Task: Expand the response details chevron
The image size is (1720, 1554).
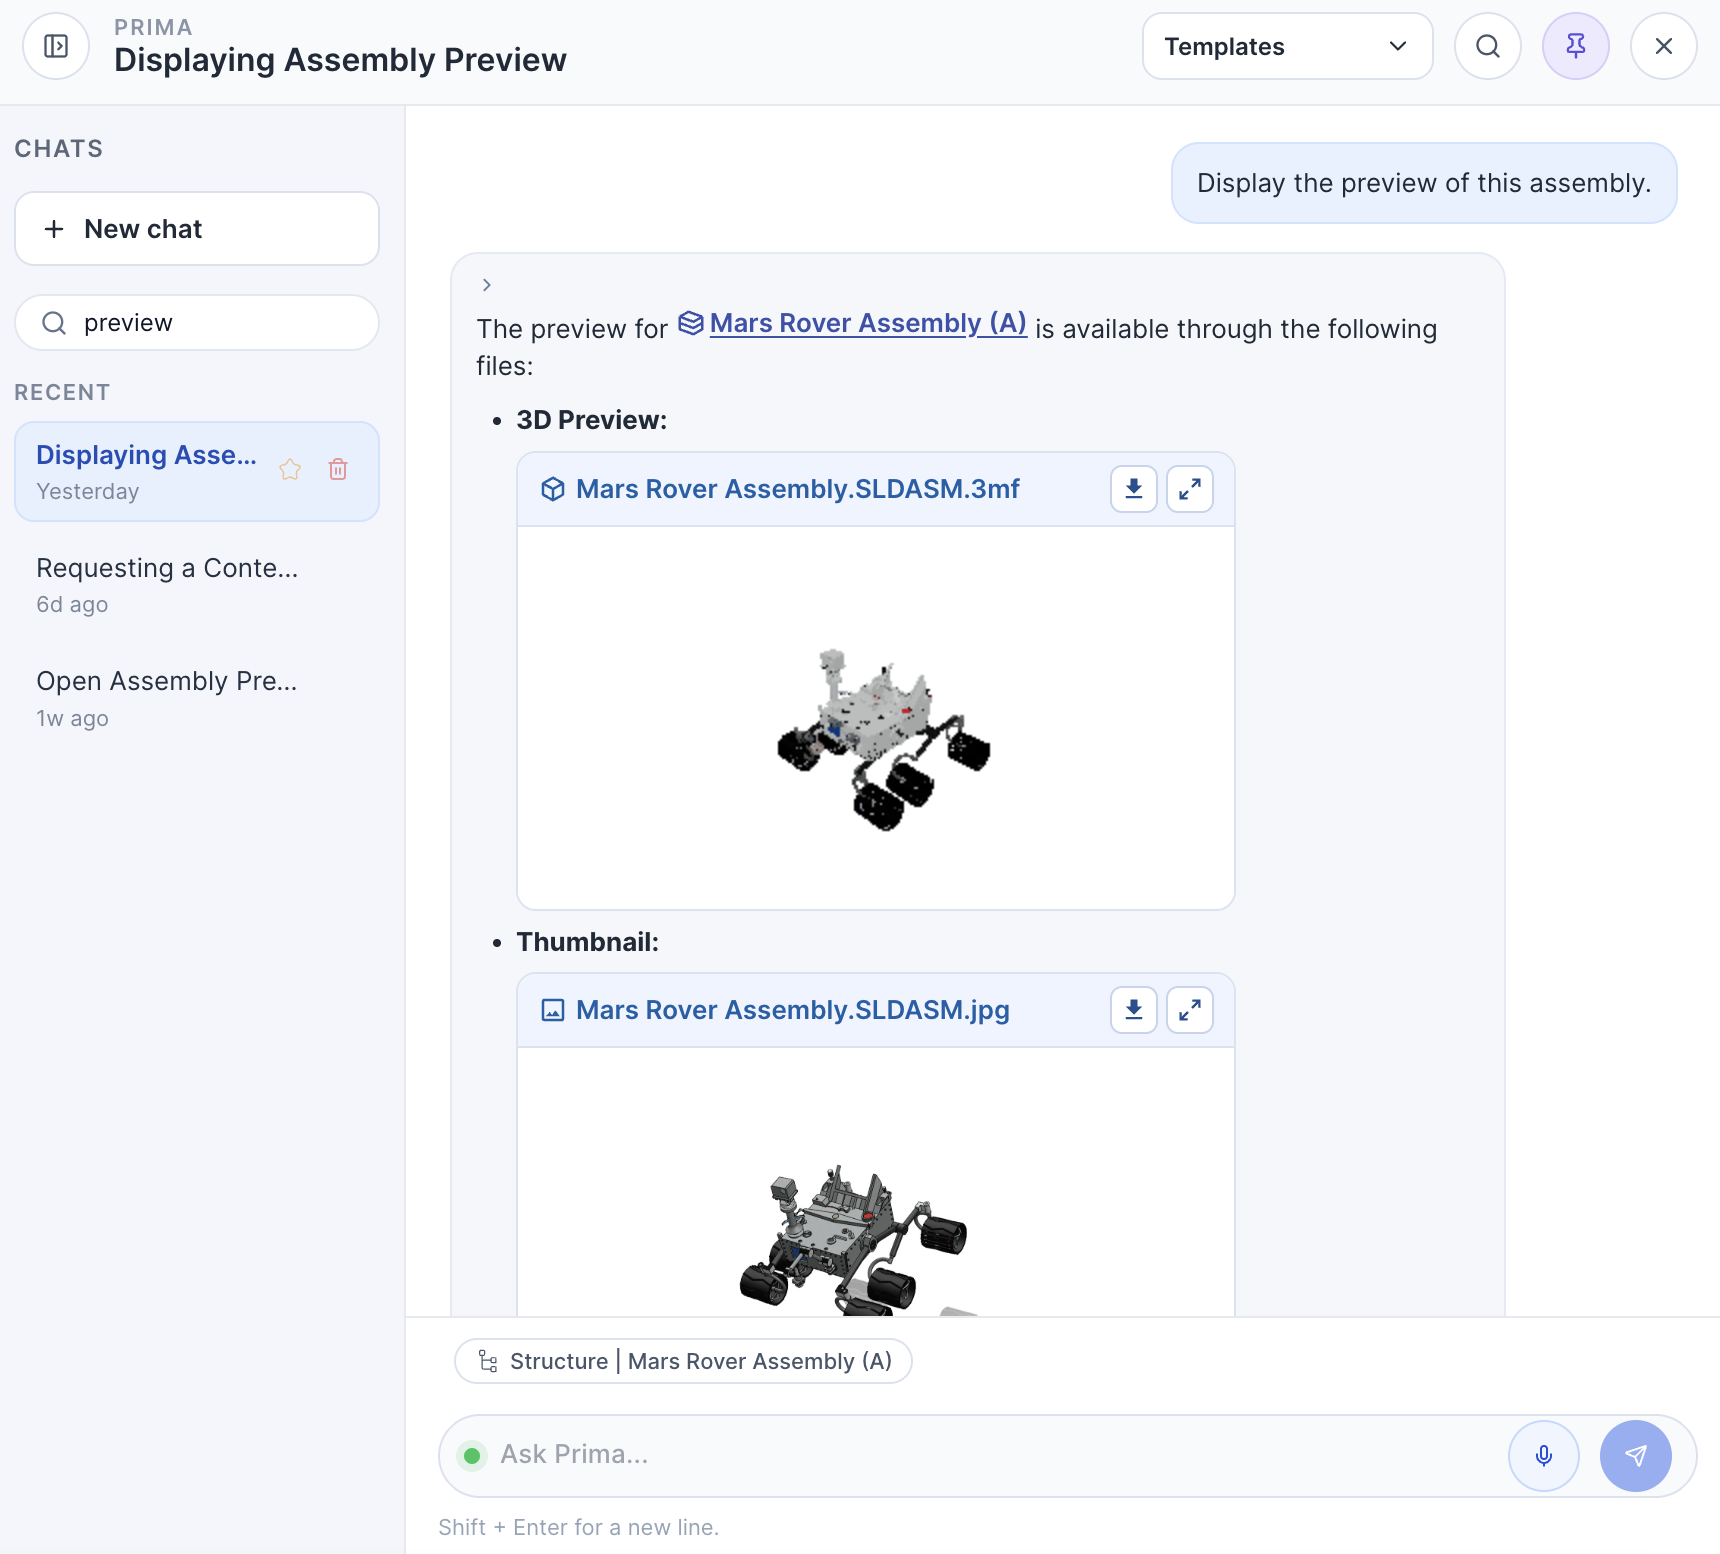Action: tap(487, 285)
